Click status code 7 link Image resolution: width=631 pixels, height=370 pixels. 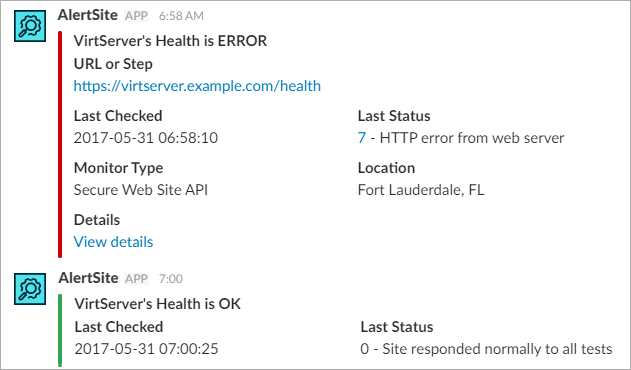362,138
